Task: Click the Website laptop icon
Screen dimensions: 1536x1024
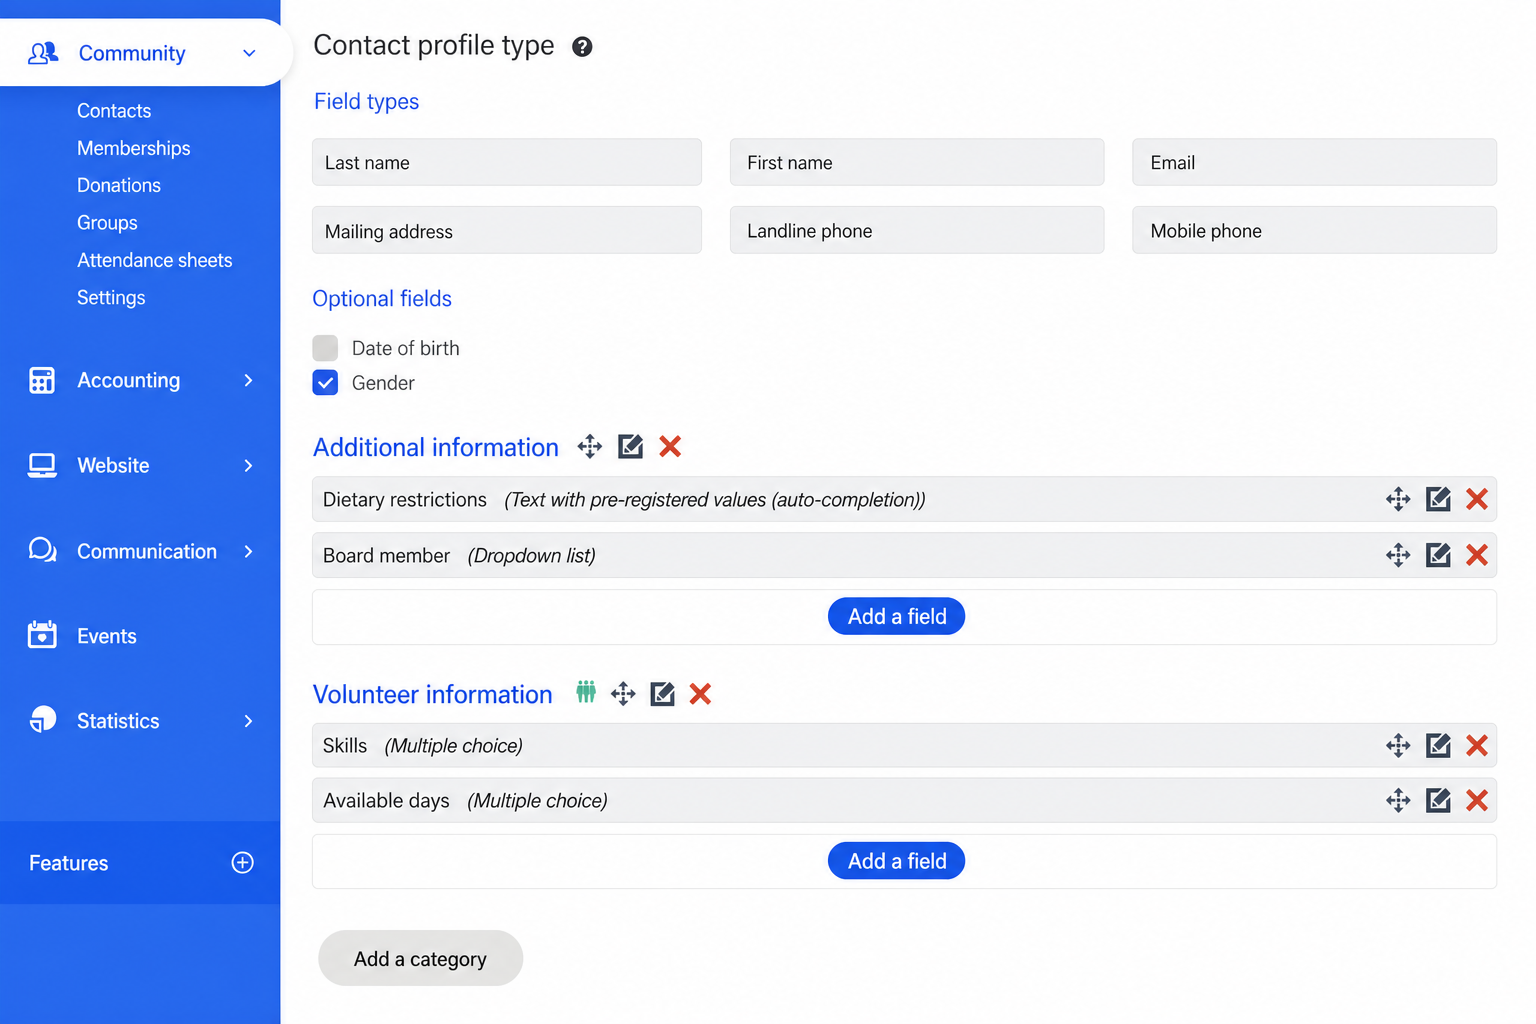Action: point(42,465)
